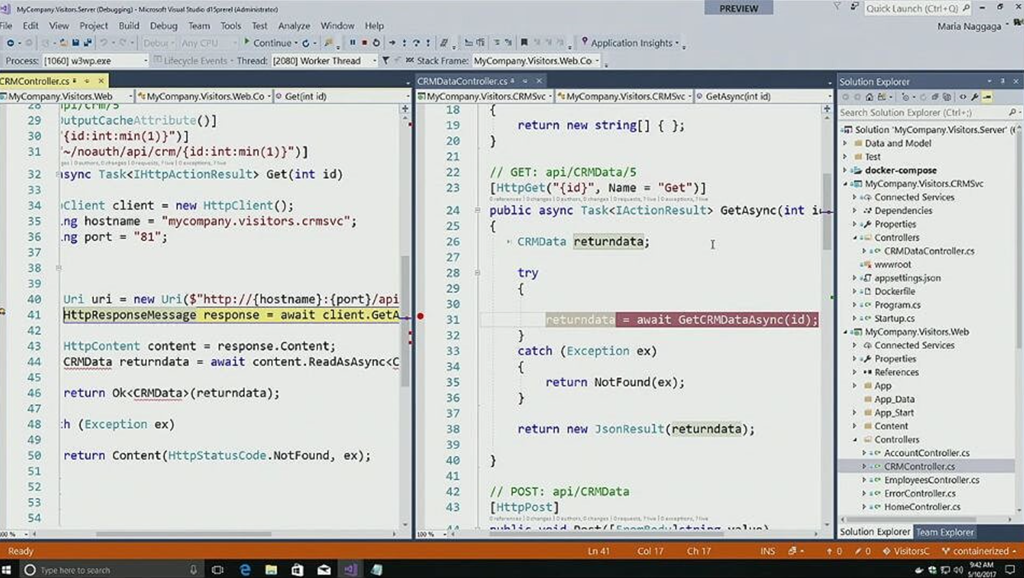The height and width of the screenshot is (578, 1024).
Task: Open the Thread dropdown showing Worker Thread
Action: (323, 61)
